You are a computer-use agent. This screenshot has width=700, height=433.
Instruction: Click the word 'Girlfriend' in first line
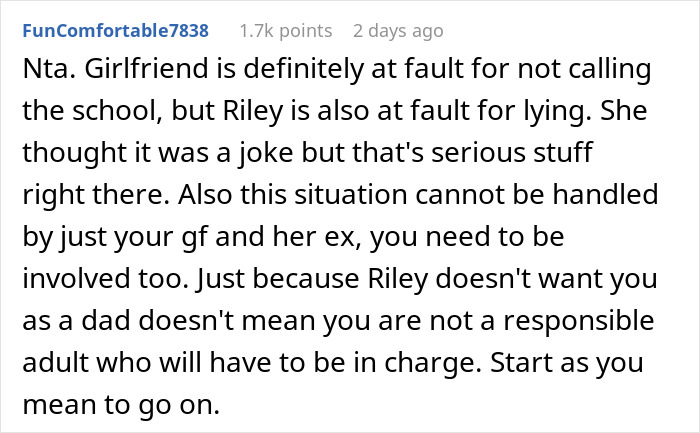point(127,71)
